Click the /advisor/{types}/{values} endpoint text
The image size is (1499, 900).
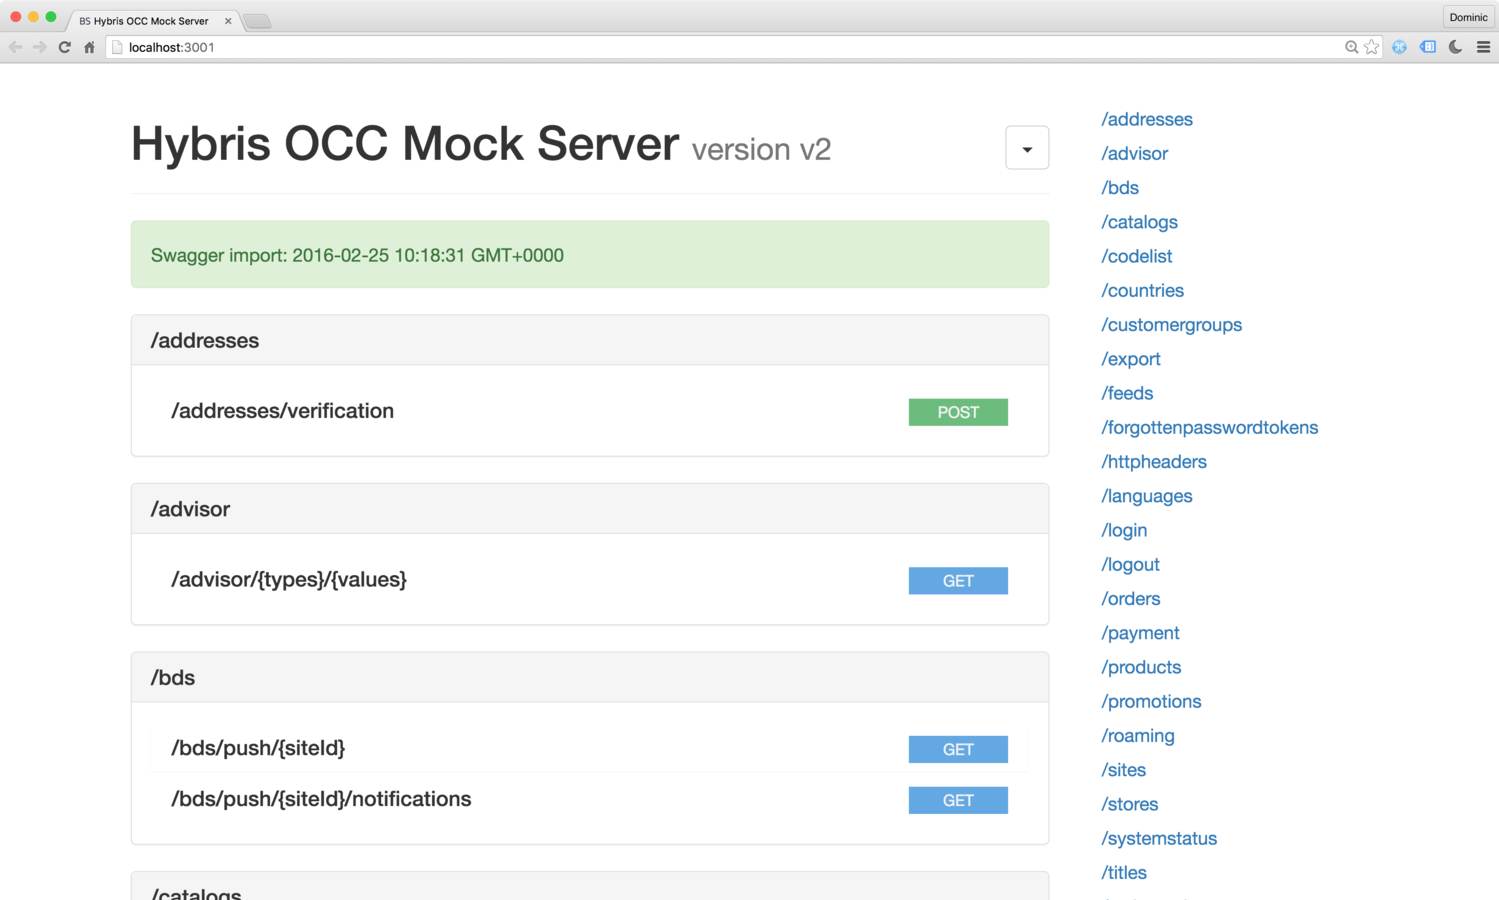click(289, 580)
